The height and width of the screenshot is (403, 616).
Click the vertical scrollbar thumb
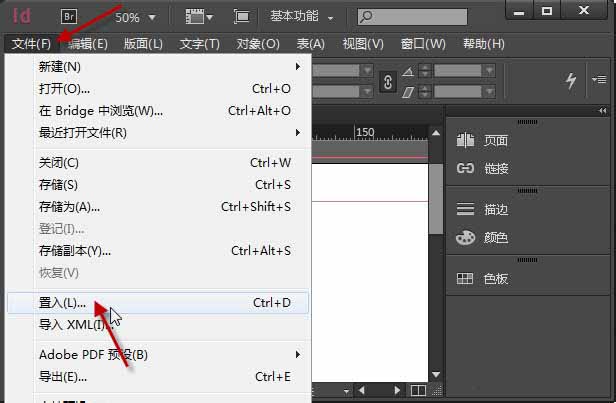[x=436, y=199]
